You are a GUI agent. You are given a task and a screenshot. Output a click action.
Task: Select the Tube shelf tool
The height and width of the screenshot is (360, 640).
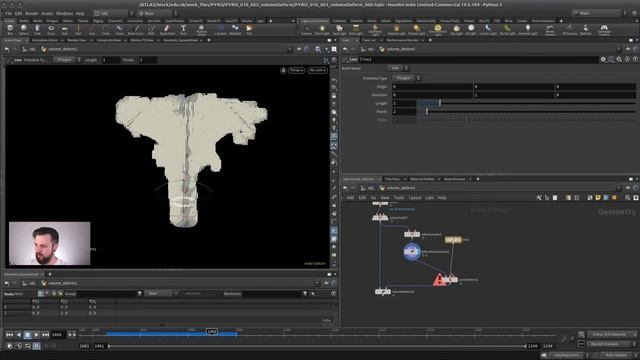pos(37,29)
